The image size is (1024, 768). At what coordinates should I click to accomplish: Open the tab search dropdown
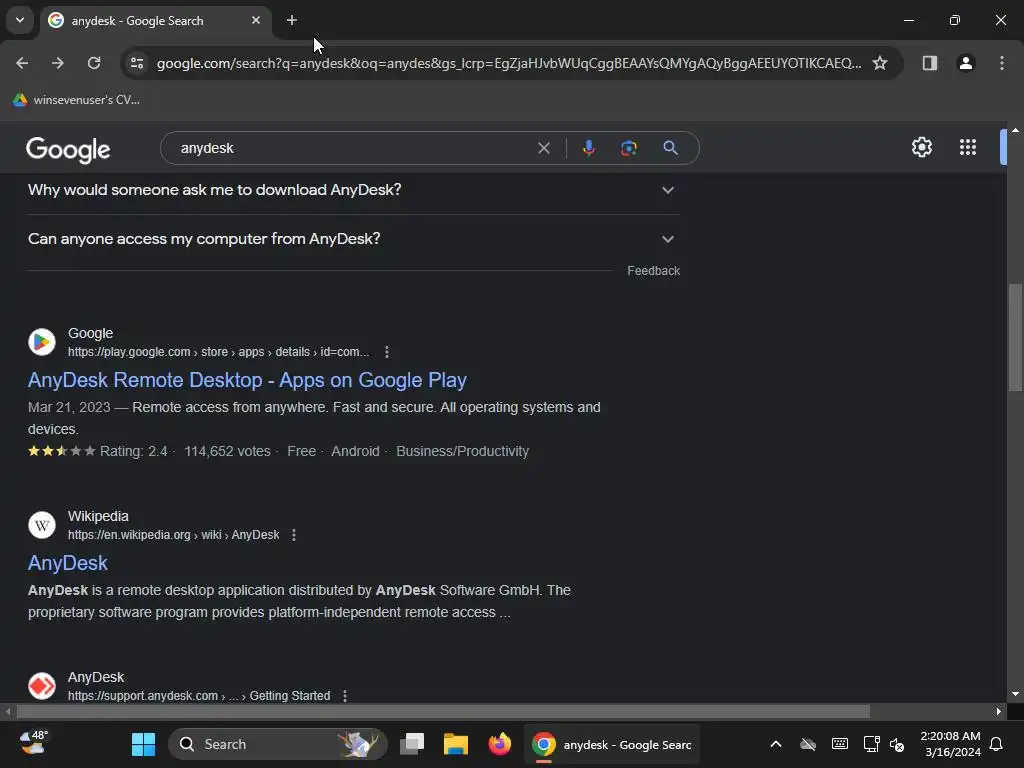[20, 20]
